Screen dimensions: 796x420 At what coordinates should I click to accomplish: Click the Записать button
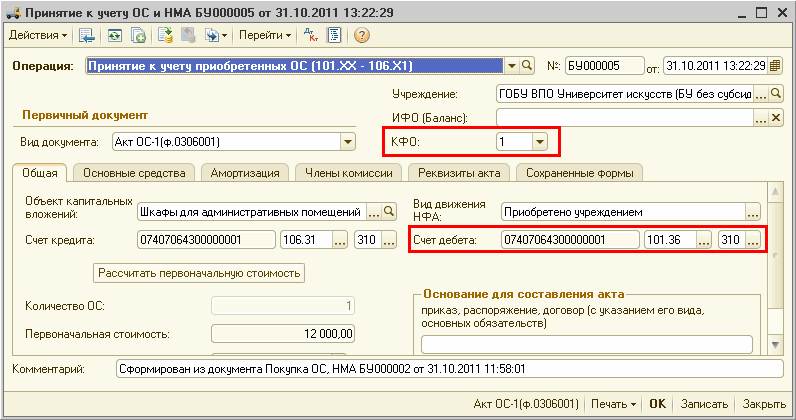pyautogui.click(x=704, y=404)
